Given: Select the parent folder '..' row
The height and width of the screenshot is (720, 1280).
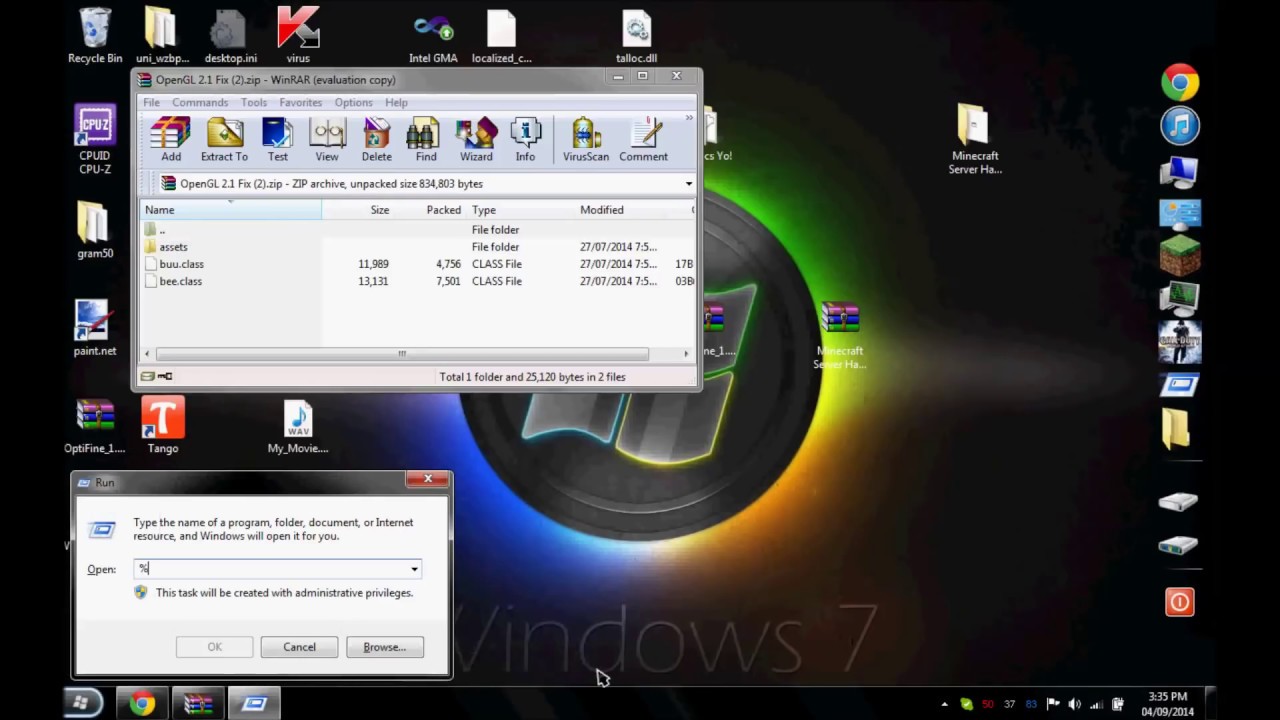Looking at the screenshot, I should pos(418,230).
